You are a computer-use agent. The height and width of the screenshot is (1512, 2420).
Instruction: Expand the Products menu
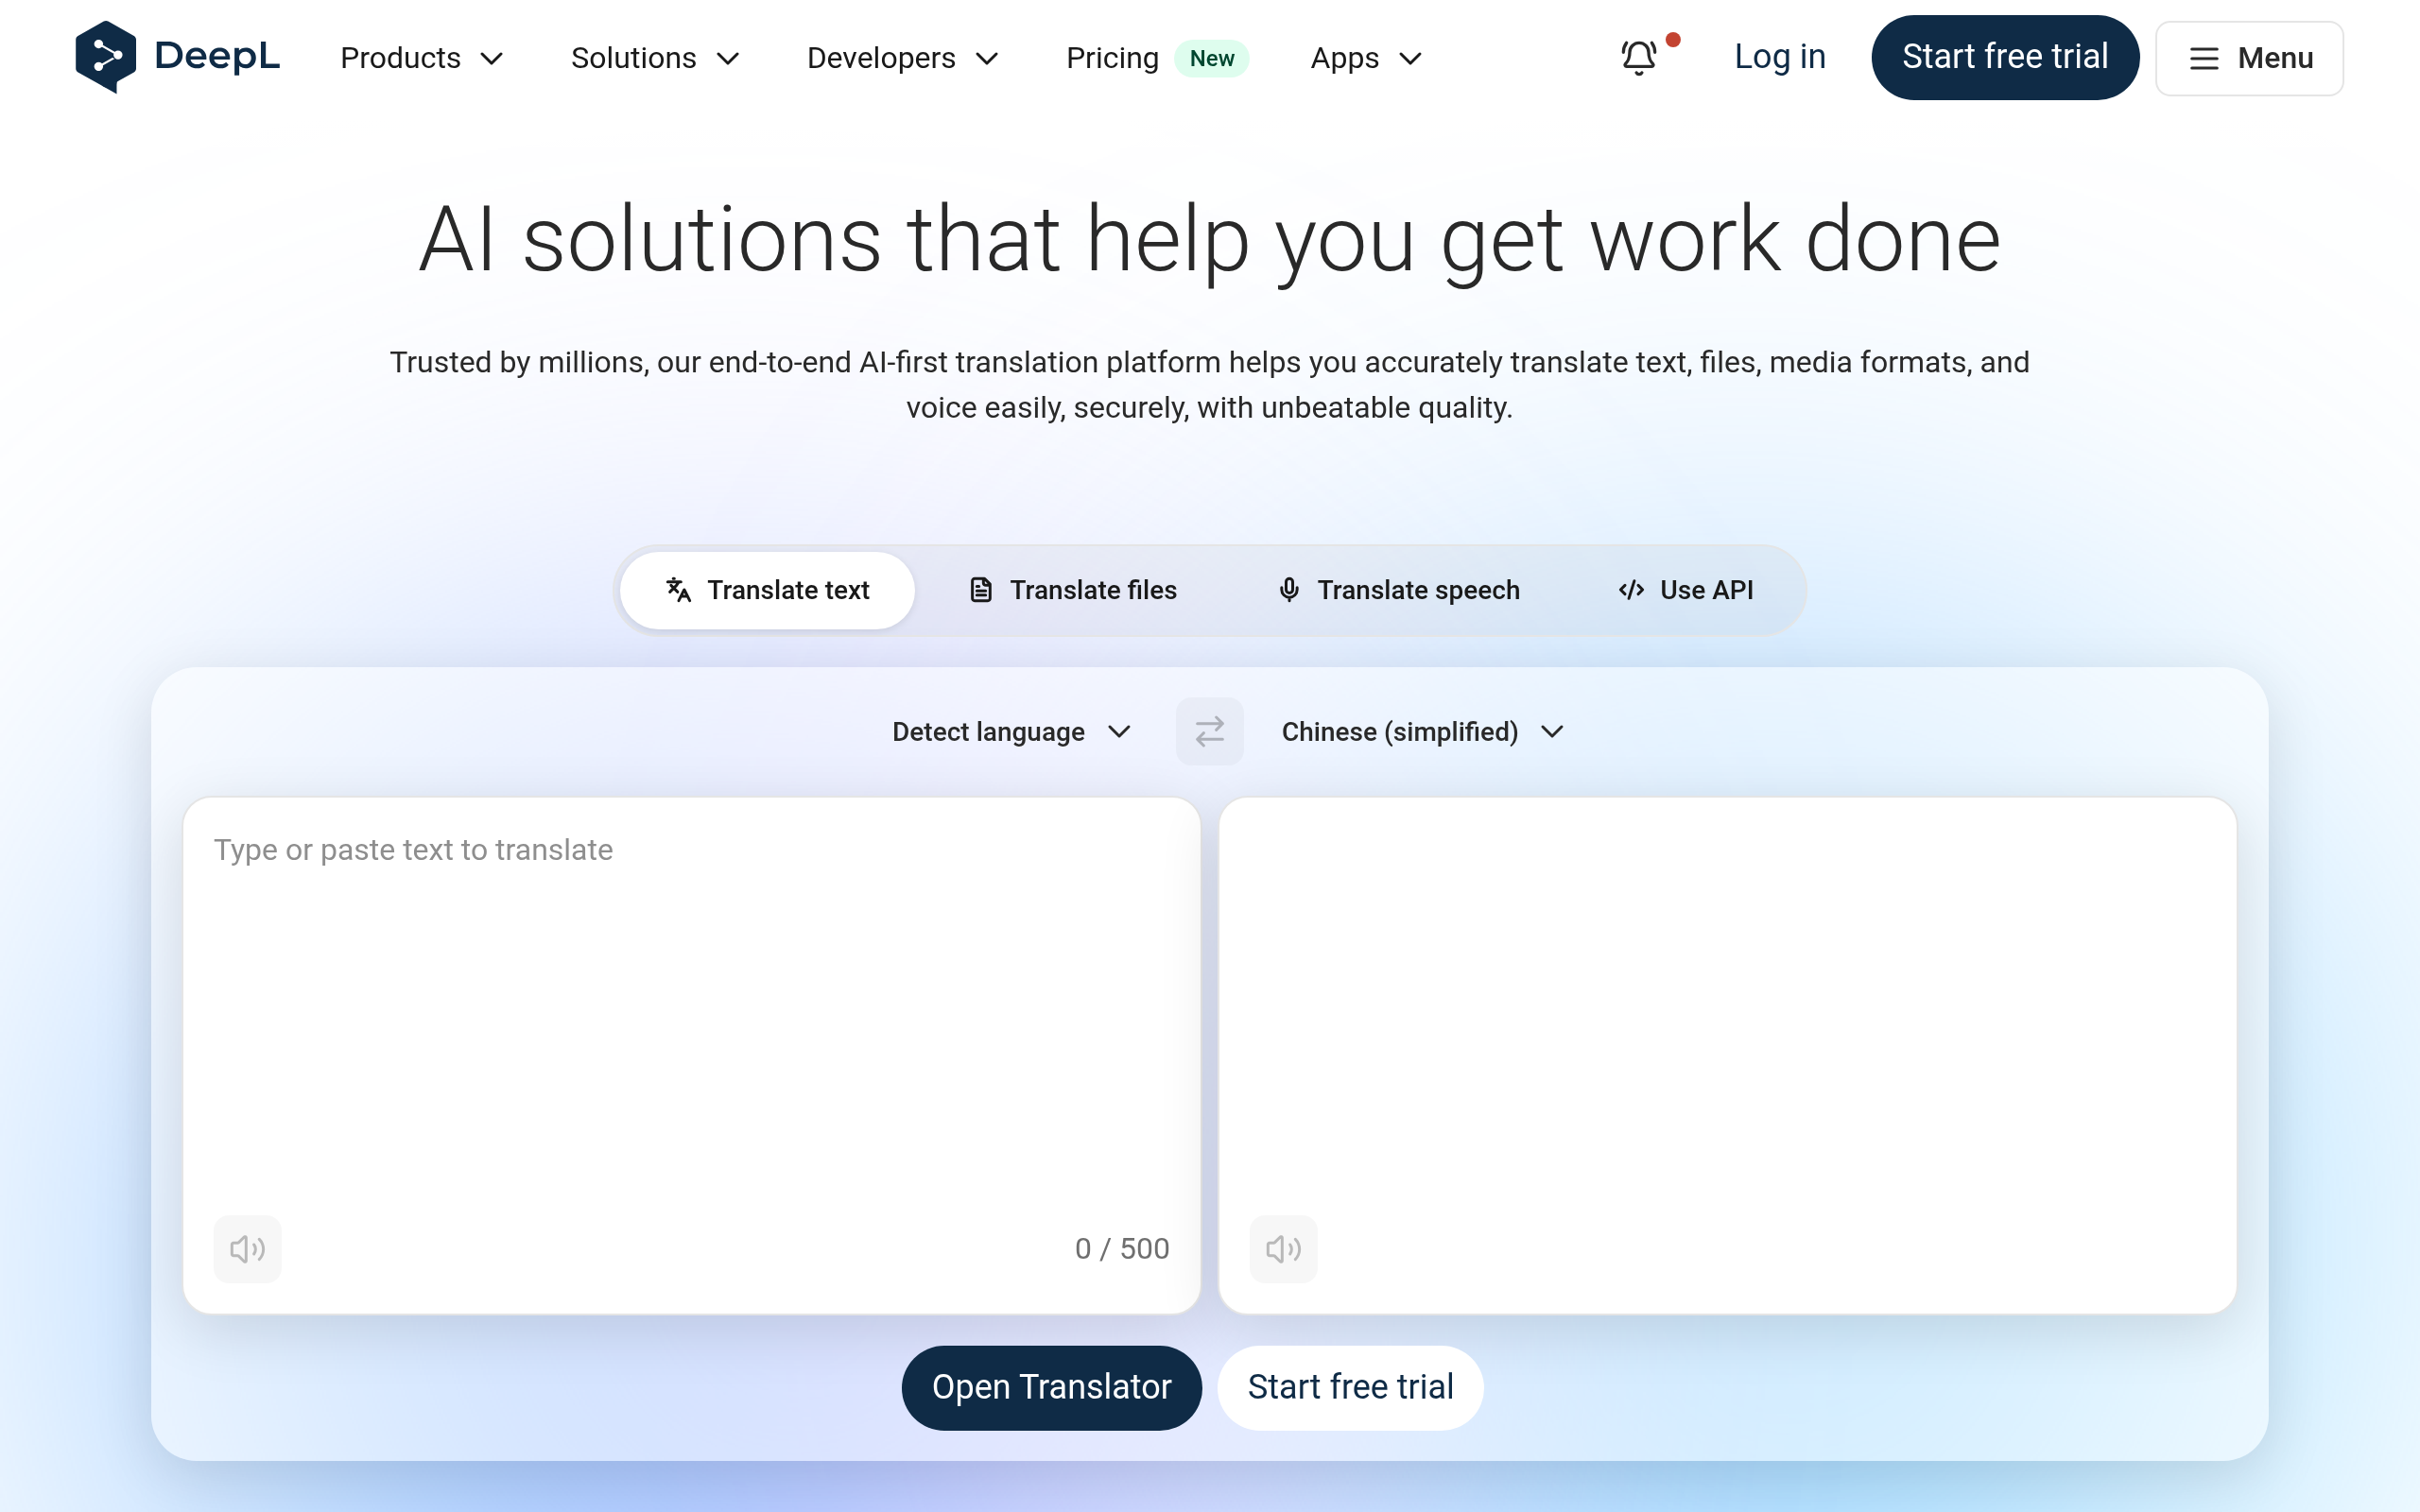(x=421, y=58)
